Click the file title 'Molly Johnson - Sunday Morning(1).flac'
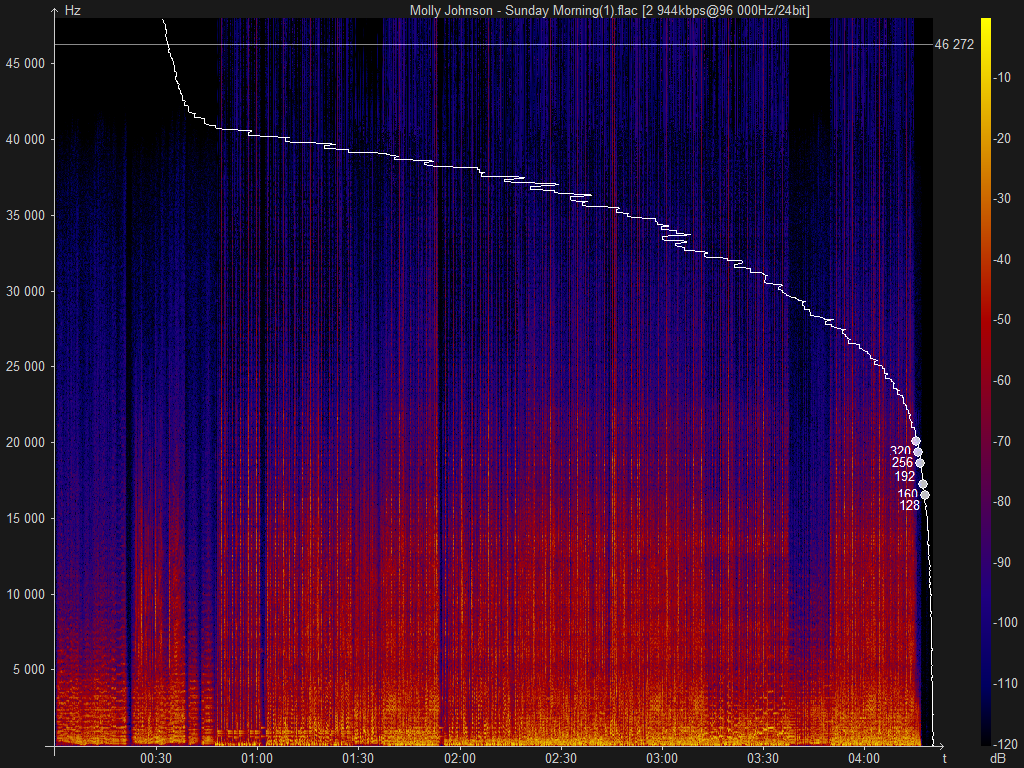Image resolution: width=1024 pixels, height=768 pixels. pyautogui.click(x=524, y=10)
